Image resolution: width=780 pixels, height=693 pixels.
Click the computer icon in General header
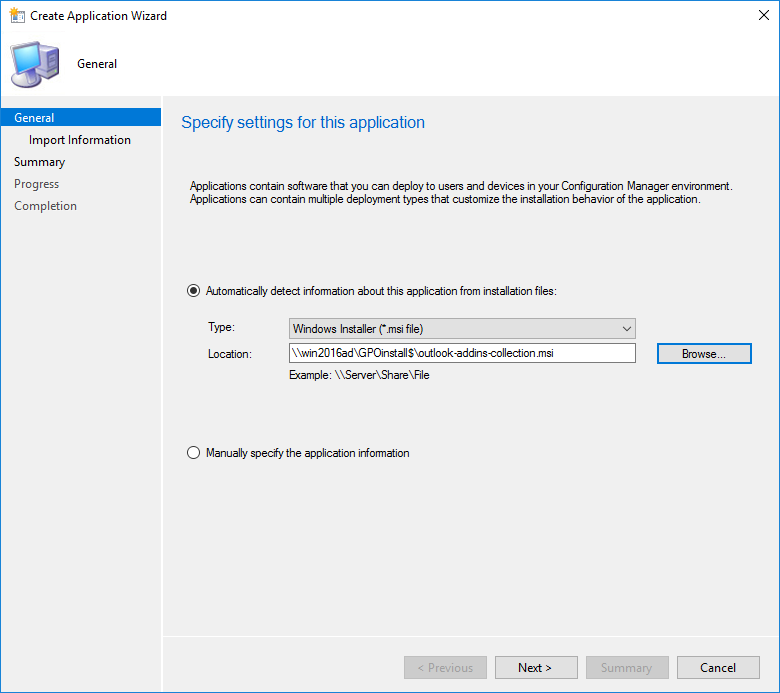(x=35, y=65)
